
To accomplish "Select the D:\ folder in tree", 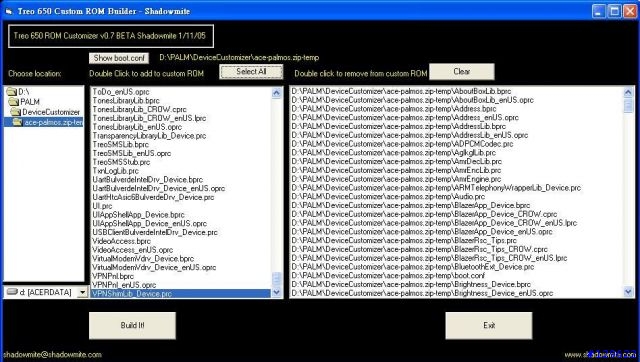I will (x=24, y=92).
